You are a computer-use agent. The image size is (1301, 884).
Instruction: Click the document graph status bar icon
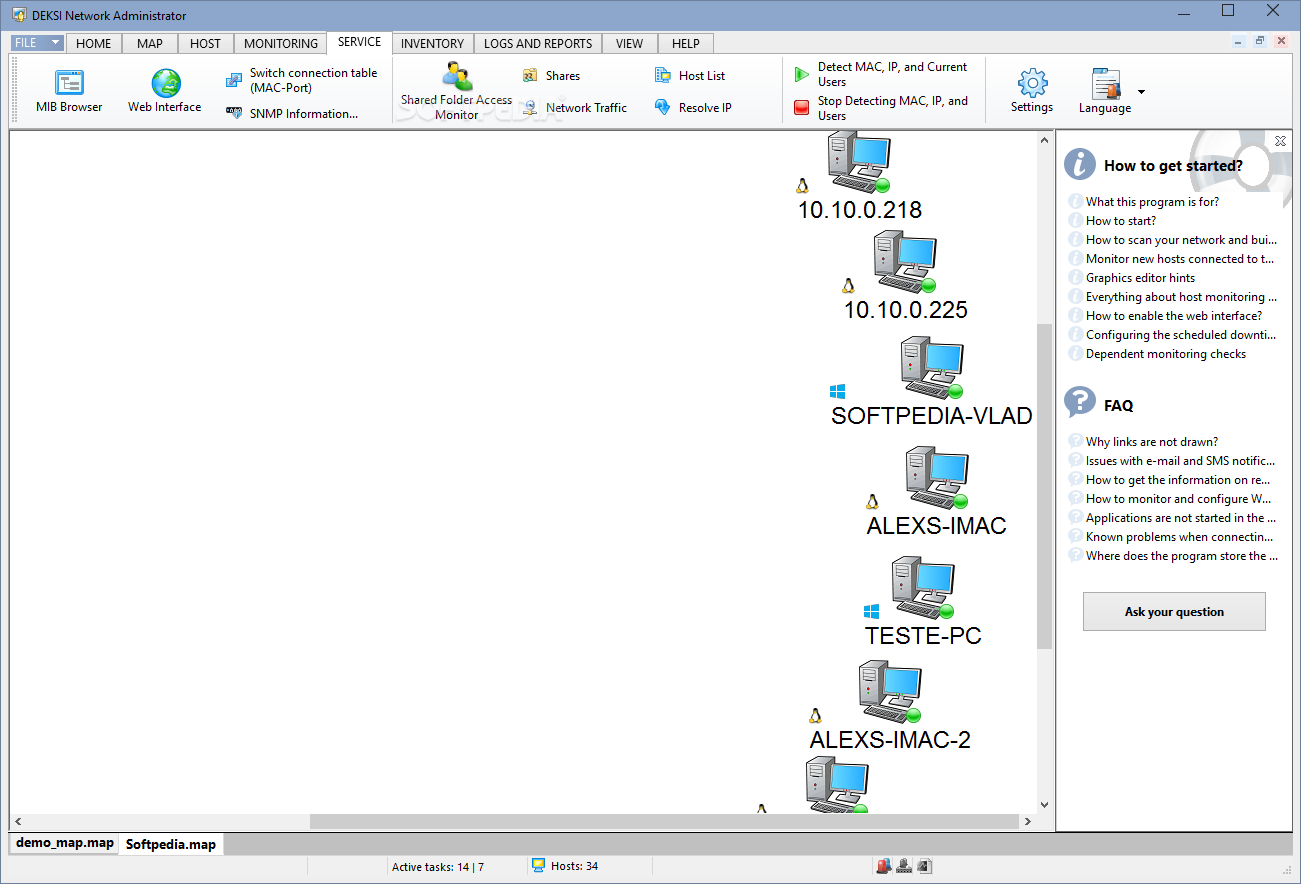point(924,867)
